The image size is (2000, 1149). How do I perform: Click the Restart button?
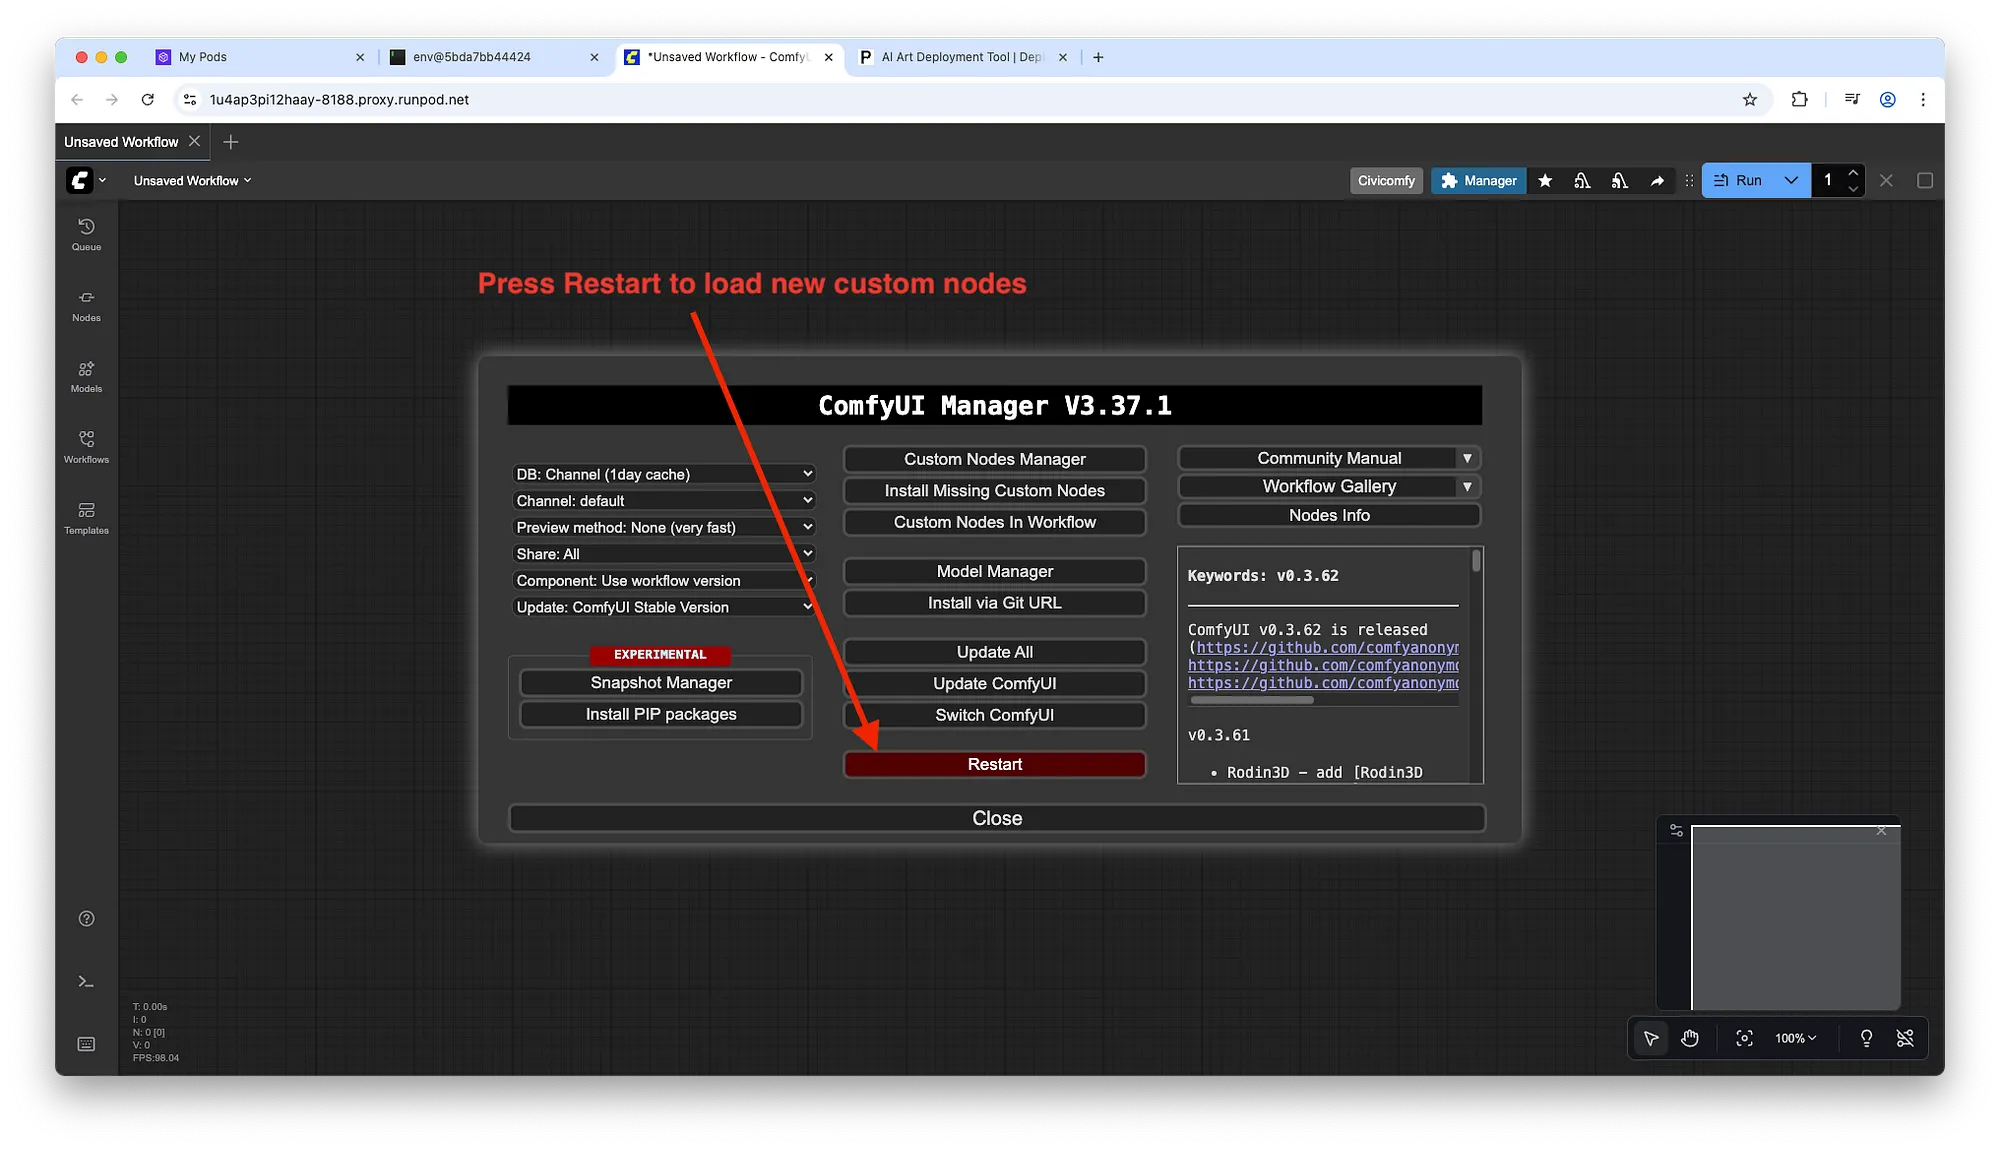coord(994,764)
